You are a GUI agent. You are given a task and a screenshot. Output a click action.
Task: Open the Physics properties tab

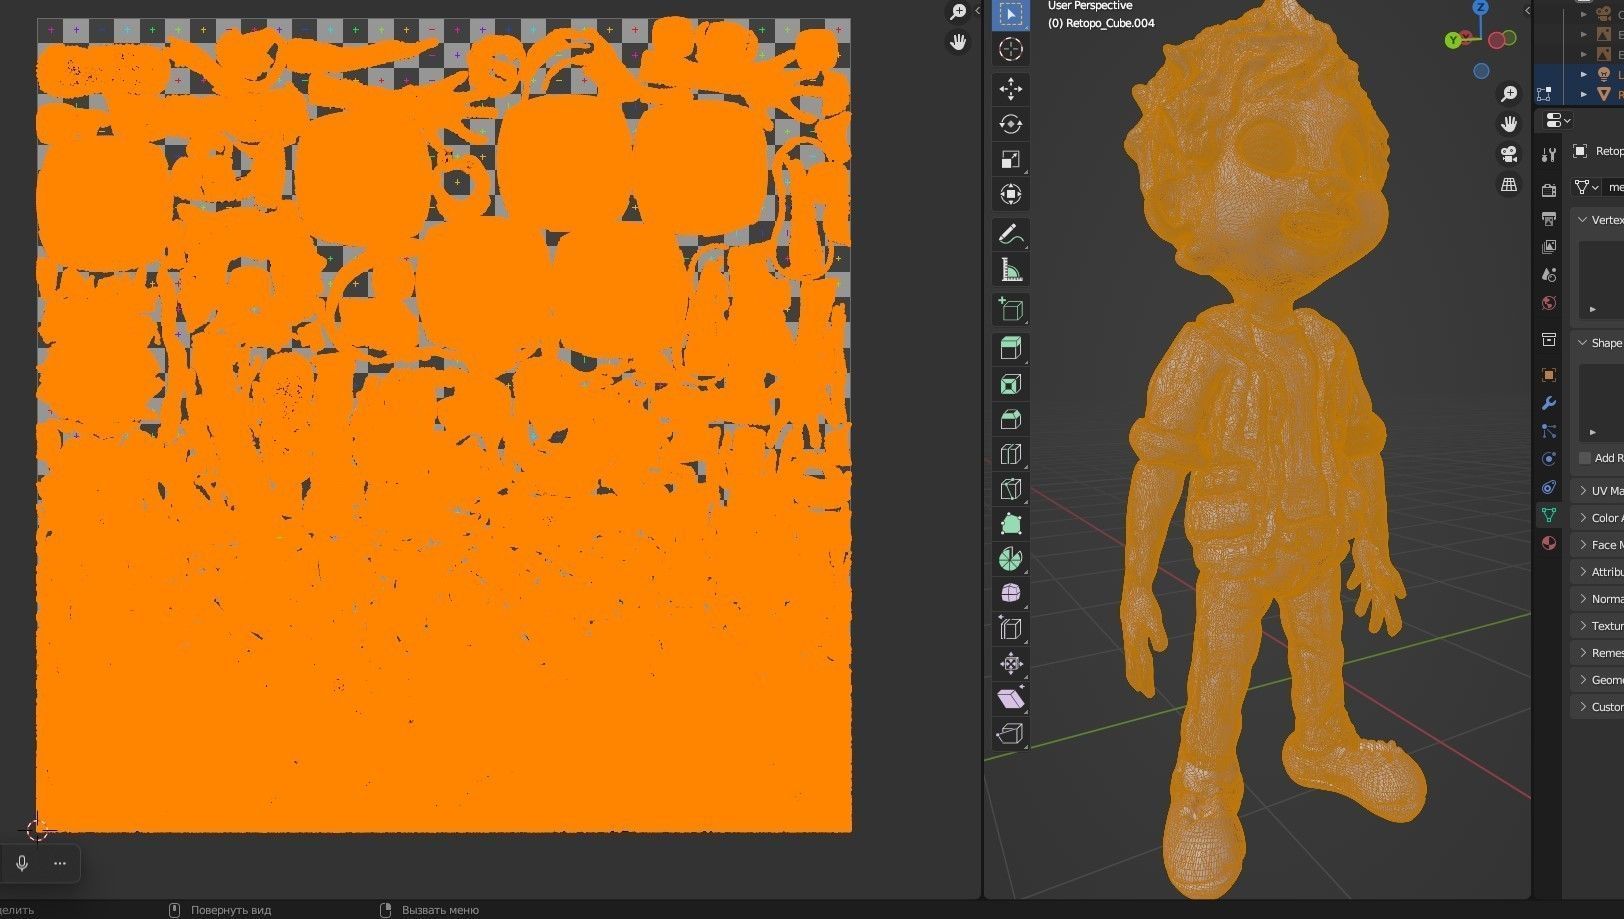[x=1549, y=459]
